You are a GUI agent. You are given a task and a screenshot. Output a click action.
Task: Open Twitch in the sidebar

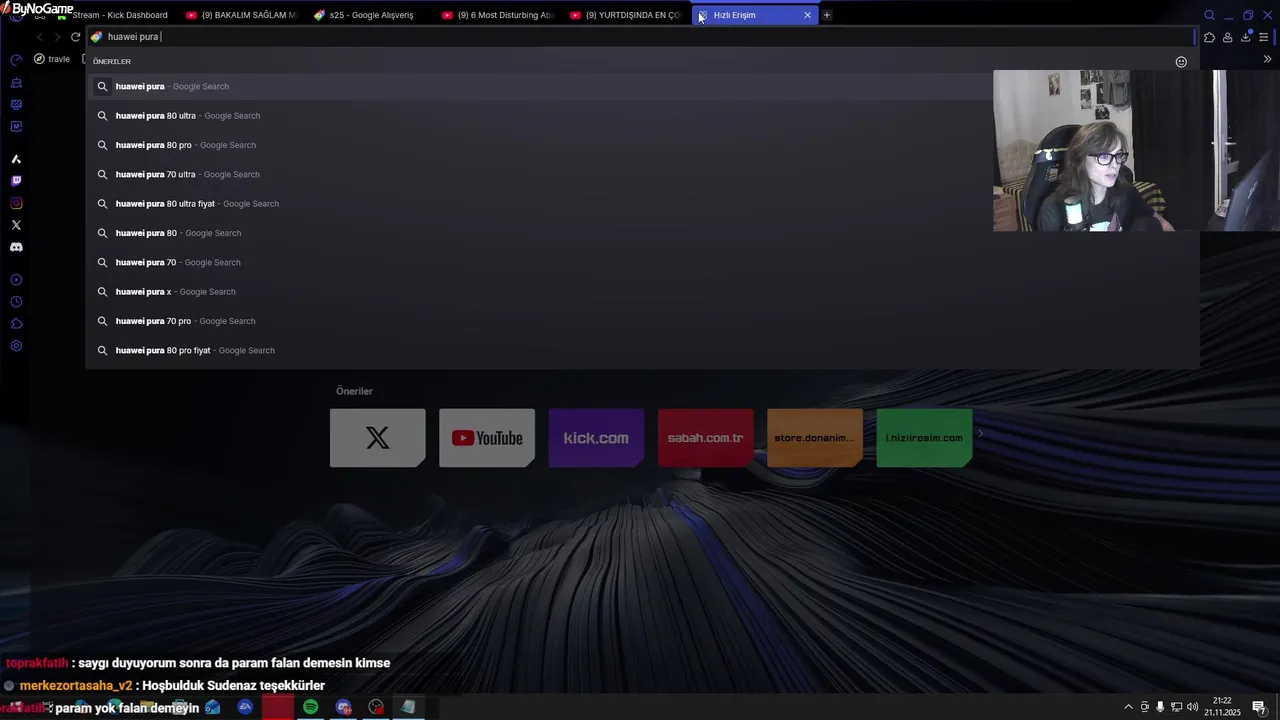tap(16, 181)
